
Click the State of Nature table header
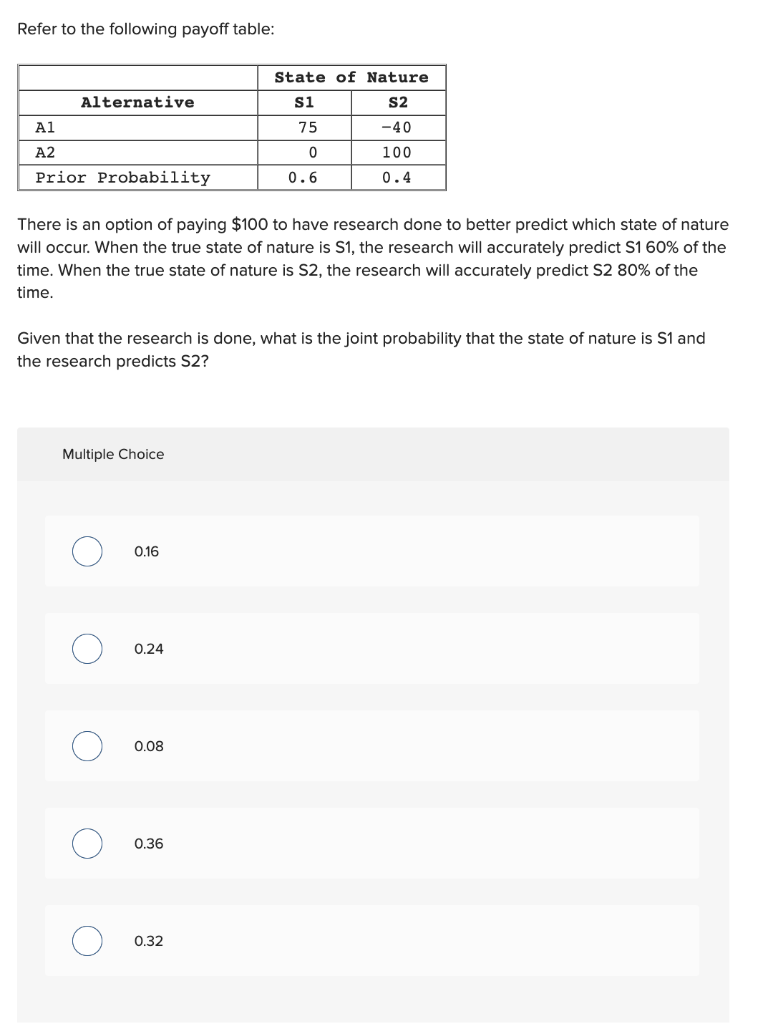pos(352,77)
